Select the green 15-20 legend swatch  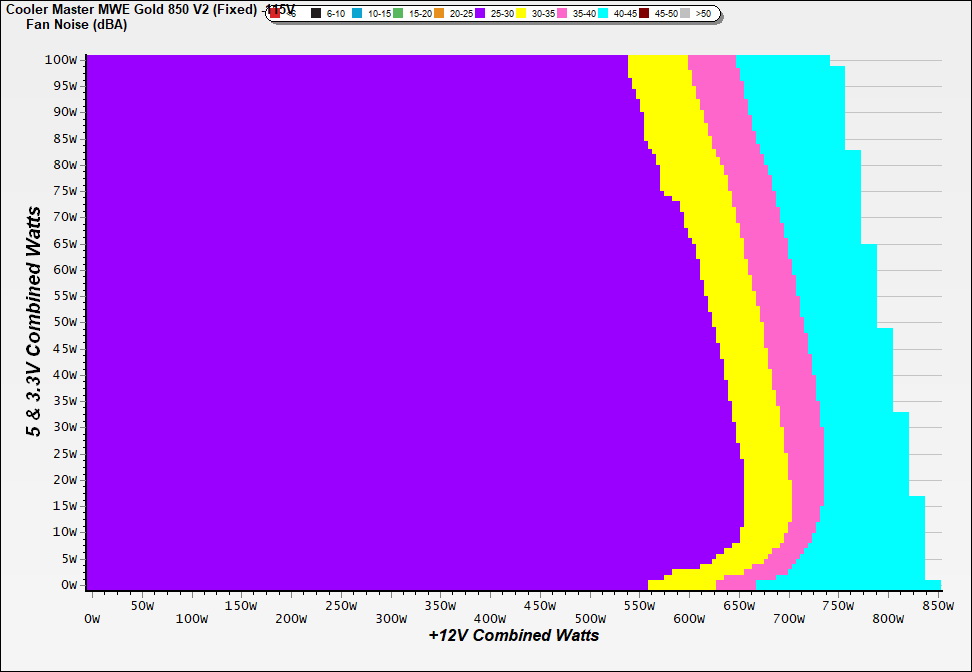[x=399, y=14]
